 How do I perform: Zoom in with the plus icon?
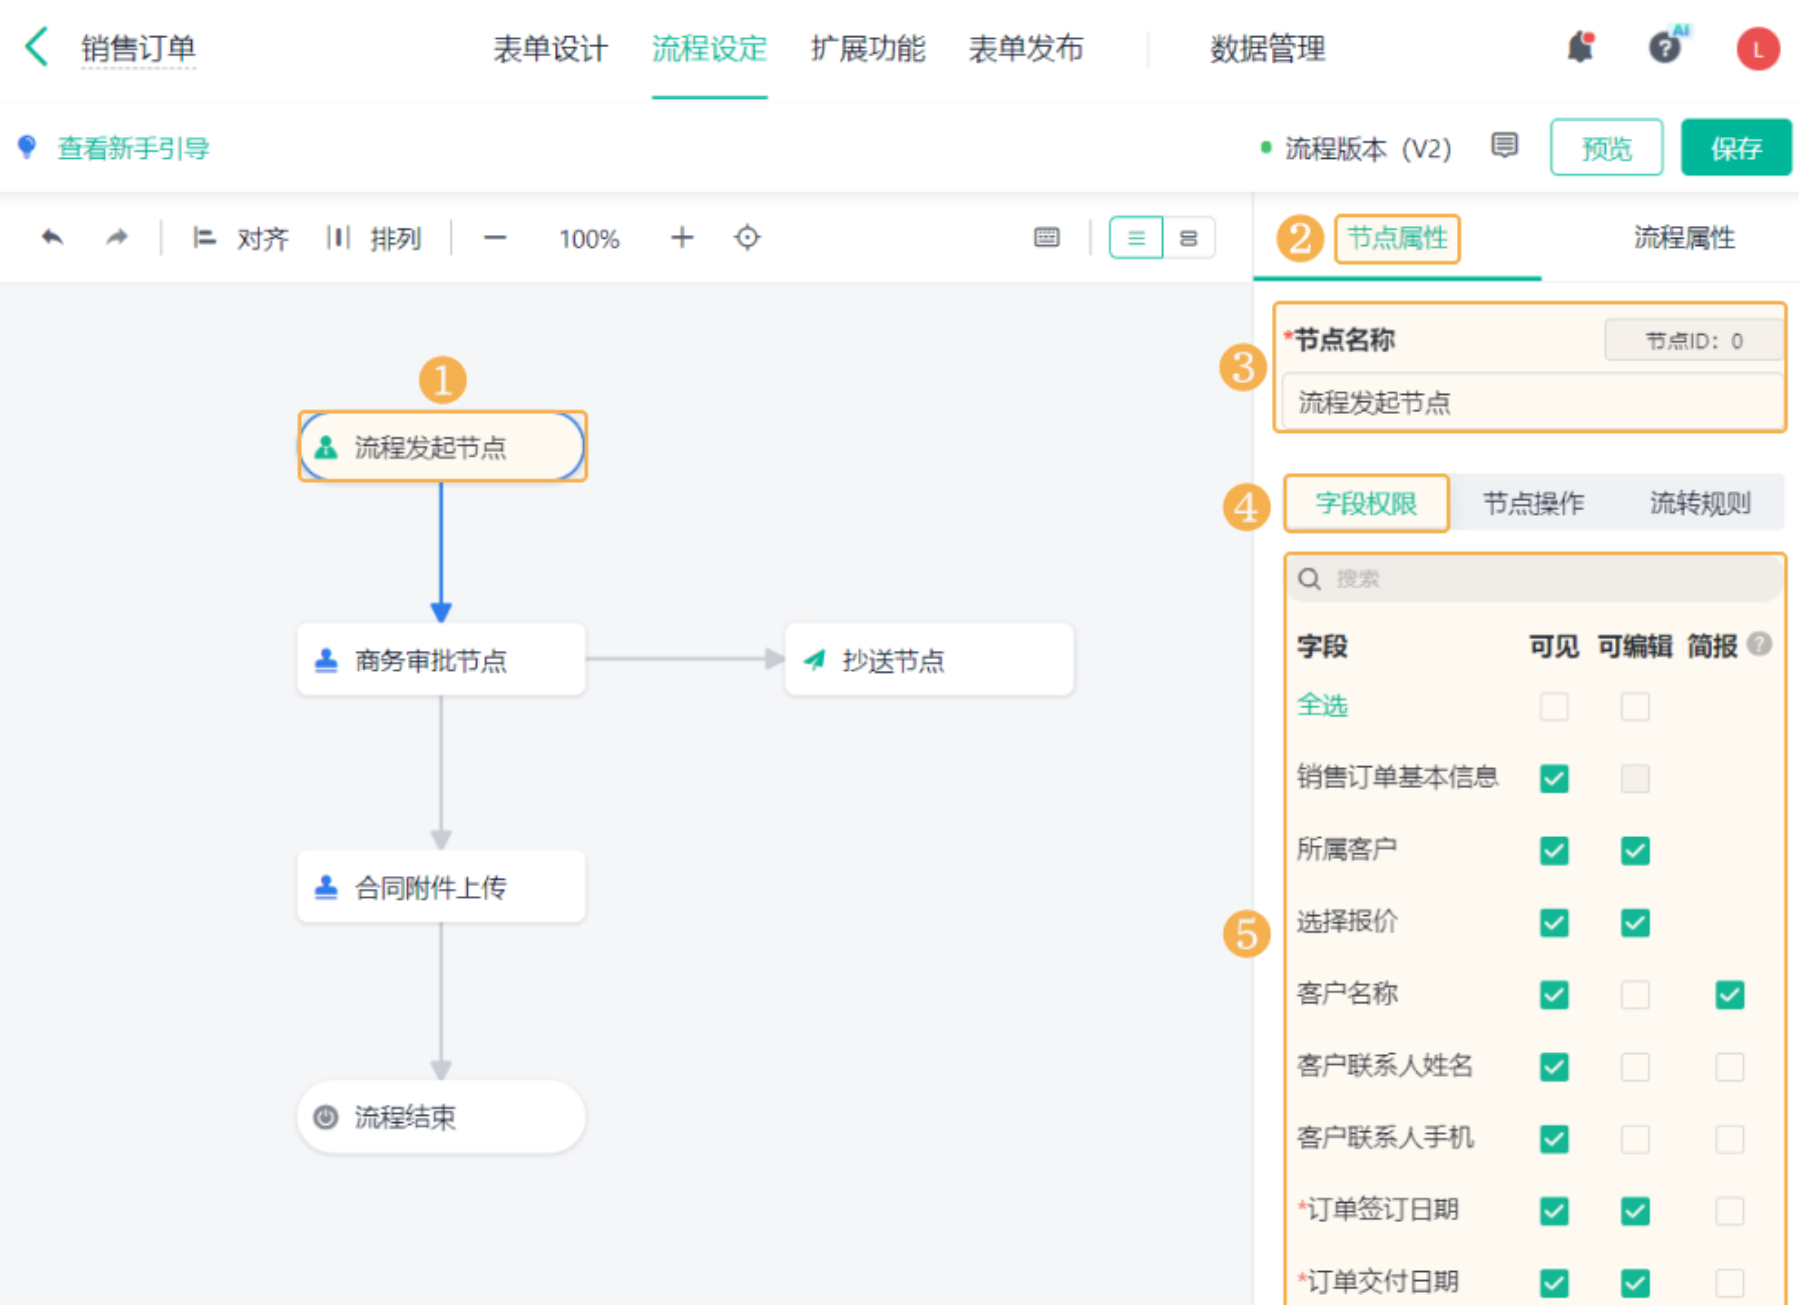pyautogui.click(x=682, y=238)
